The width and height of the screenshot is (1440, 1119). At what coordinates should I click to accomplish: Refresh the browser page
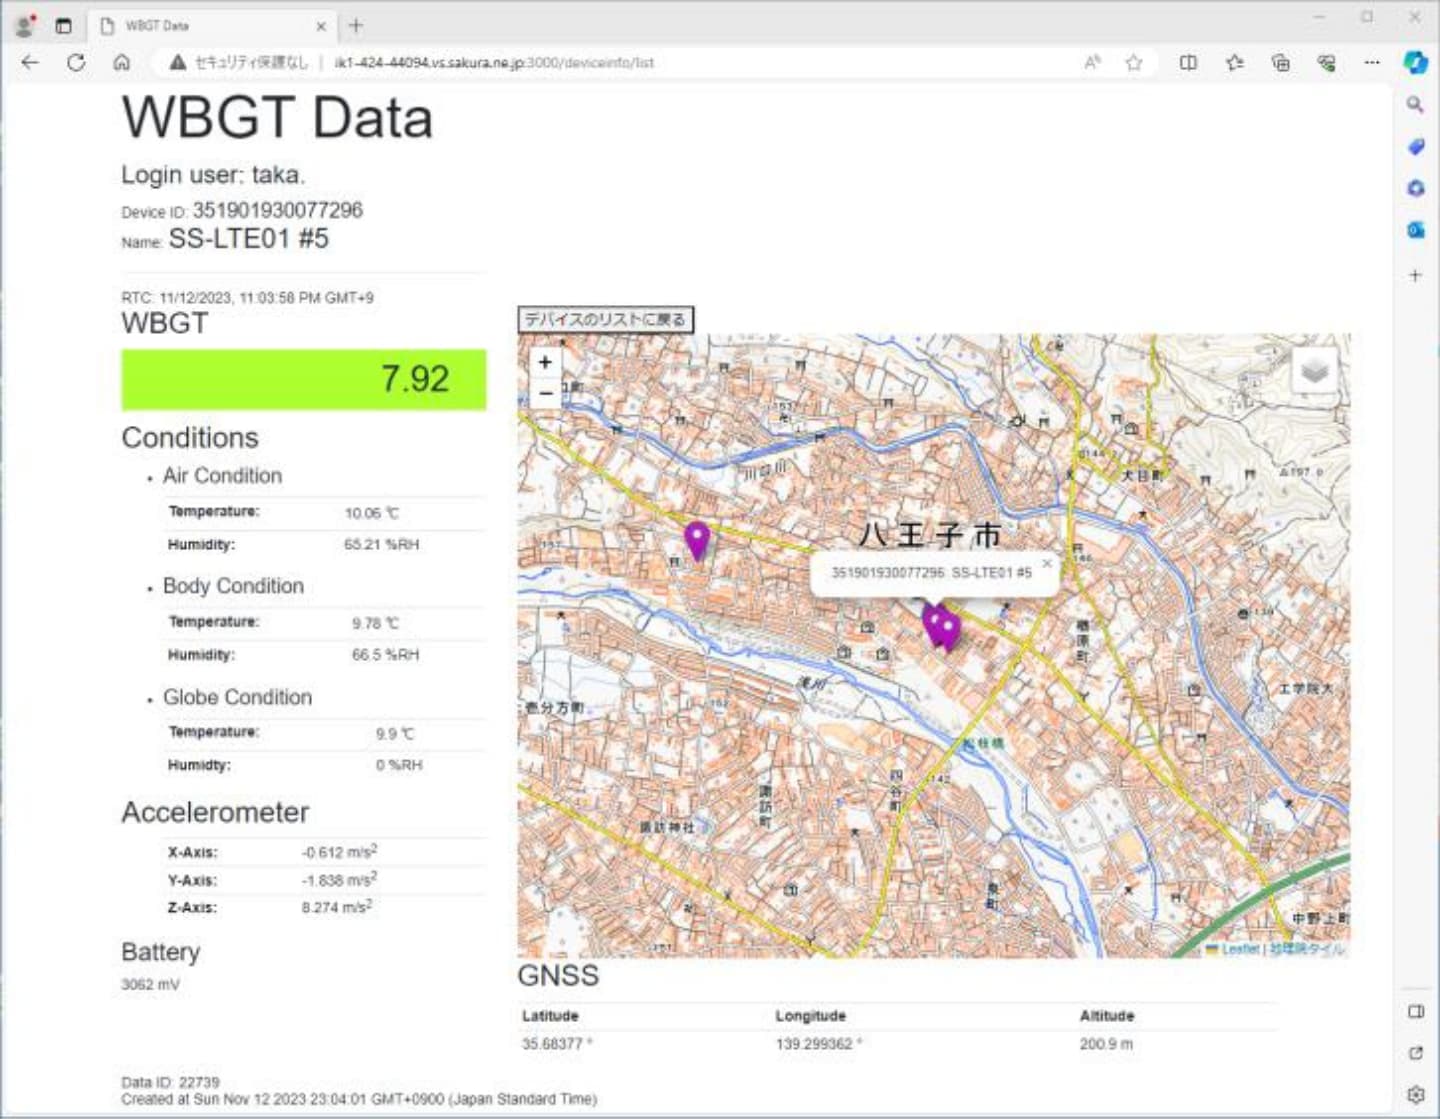coord(76,62)
